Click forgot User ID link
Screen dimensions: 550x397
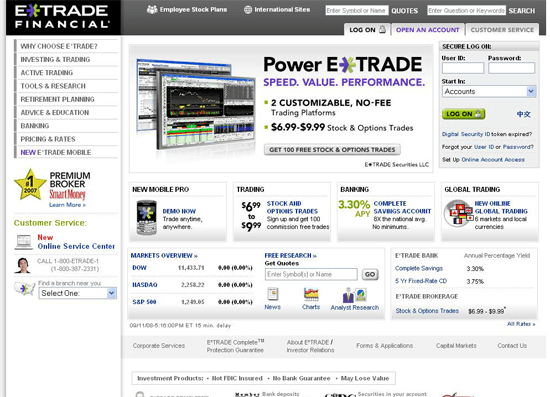(484, 147)
